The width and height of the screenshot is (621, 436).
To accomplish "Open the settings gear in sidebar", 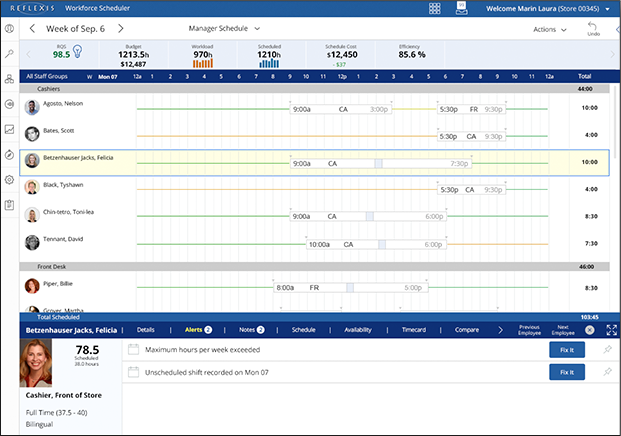I will [x=9, y=180].
